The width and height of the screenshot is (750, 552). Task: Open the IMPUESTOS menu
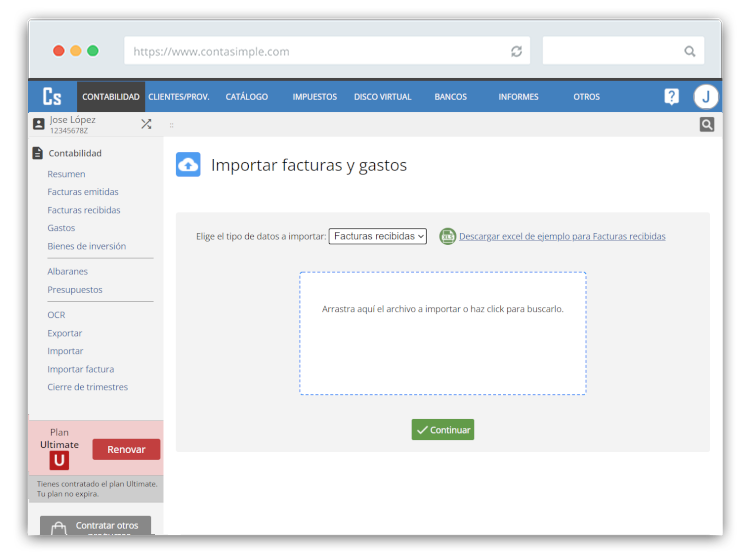[315, 97]
